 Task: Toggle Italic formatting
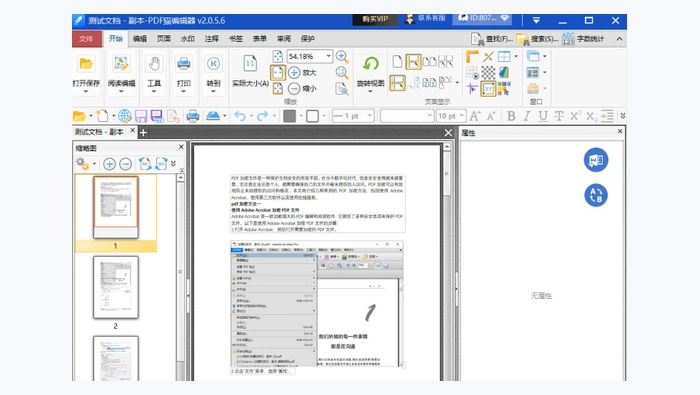pos(527,116)
